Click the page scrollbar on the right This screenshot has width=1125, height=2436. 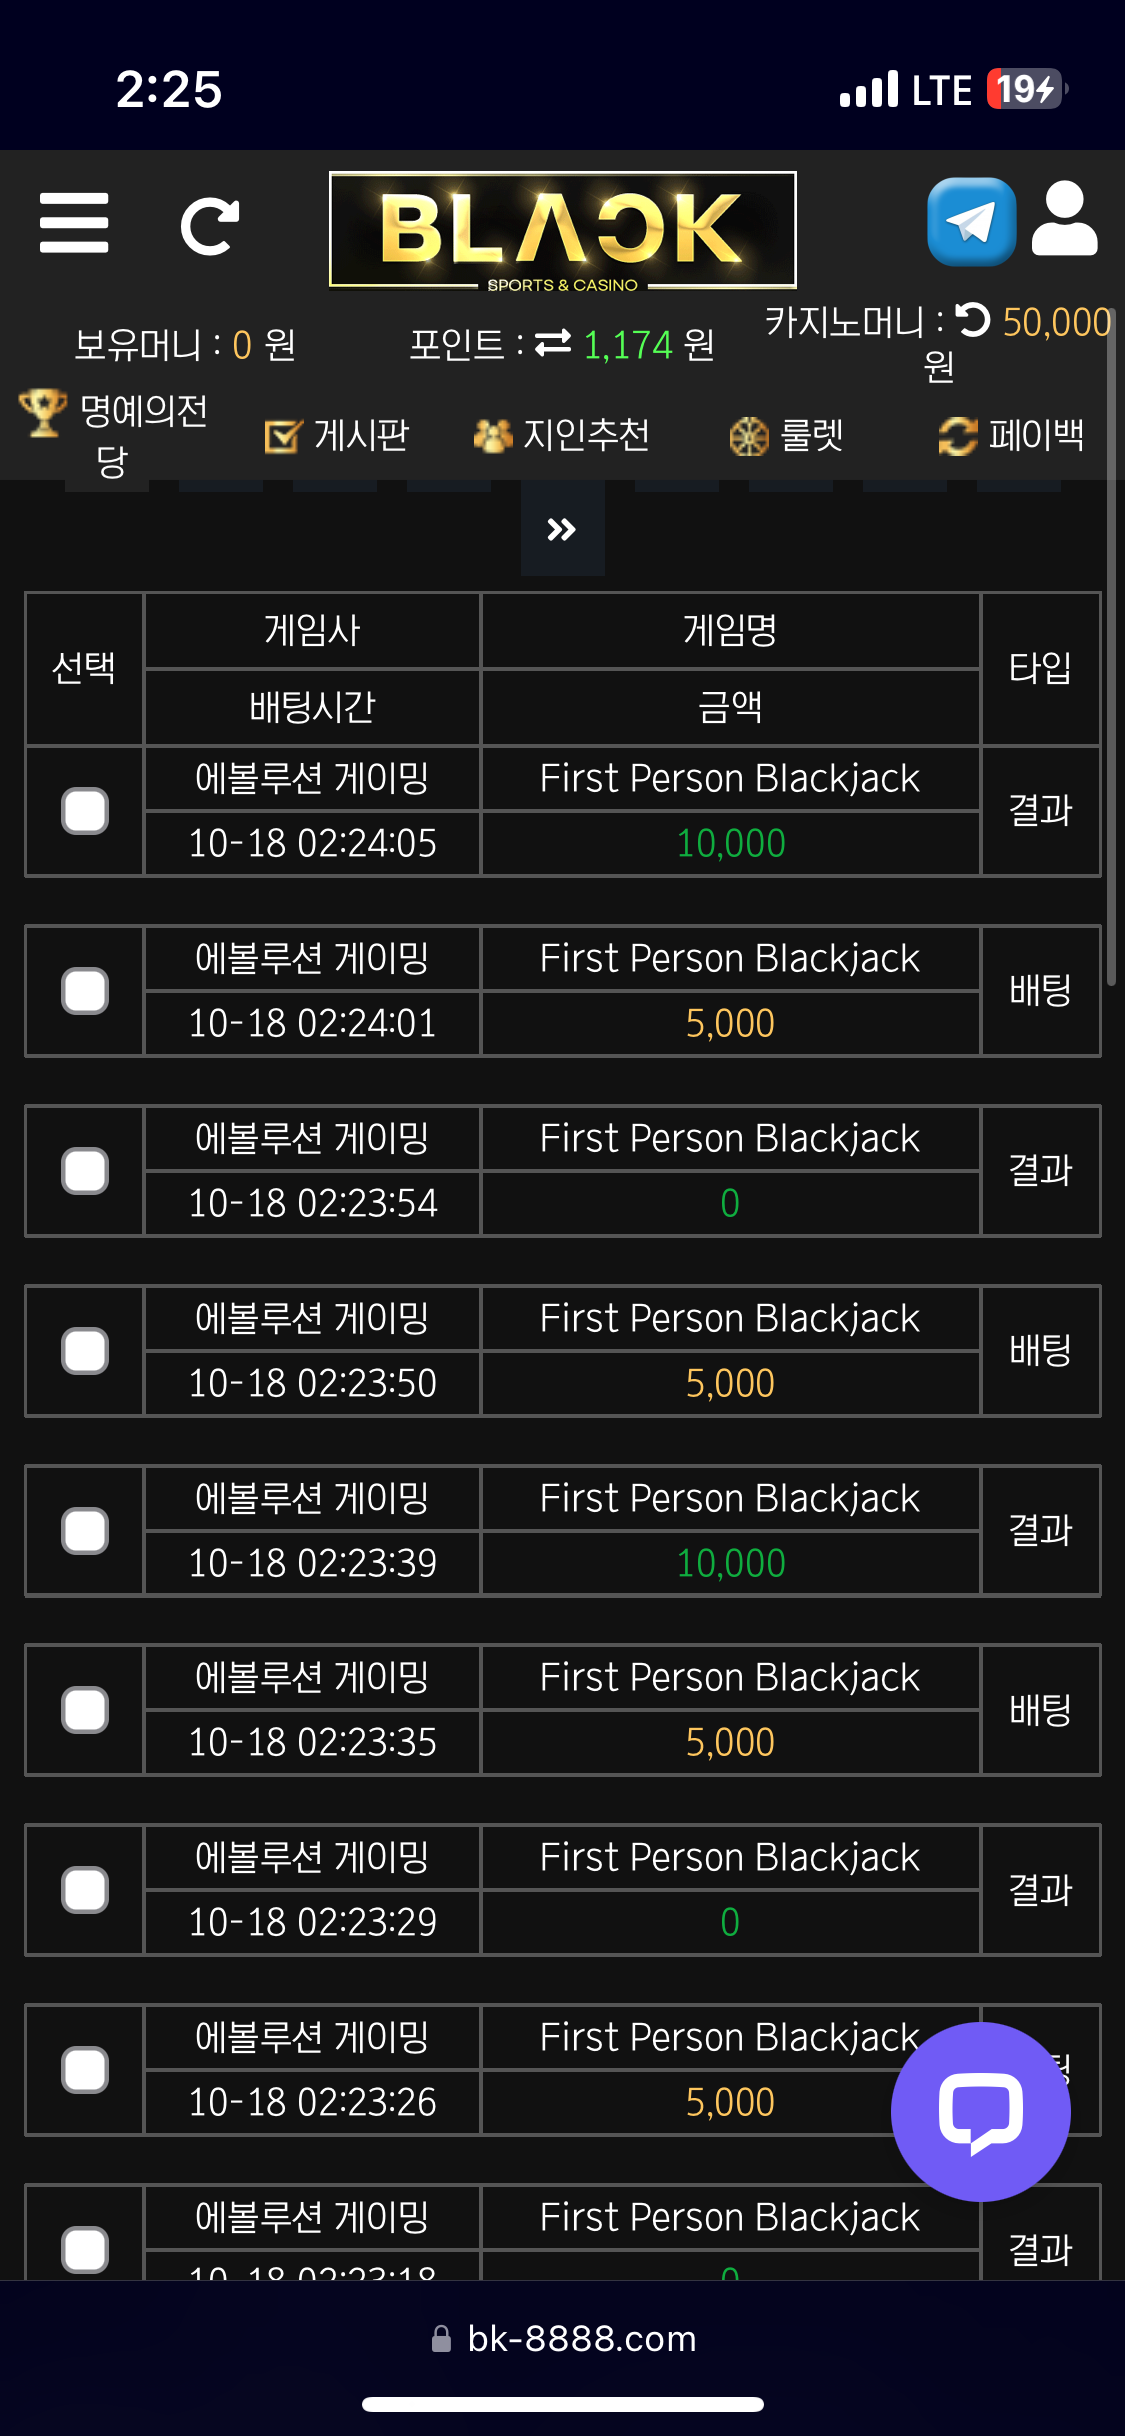point(1111,650)
